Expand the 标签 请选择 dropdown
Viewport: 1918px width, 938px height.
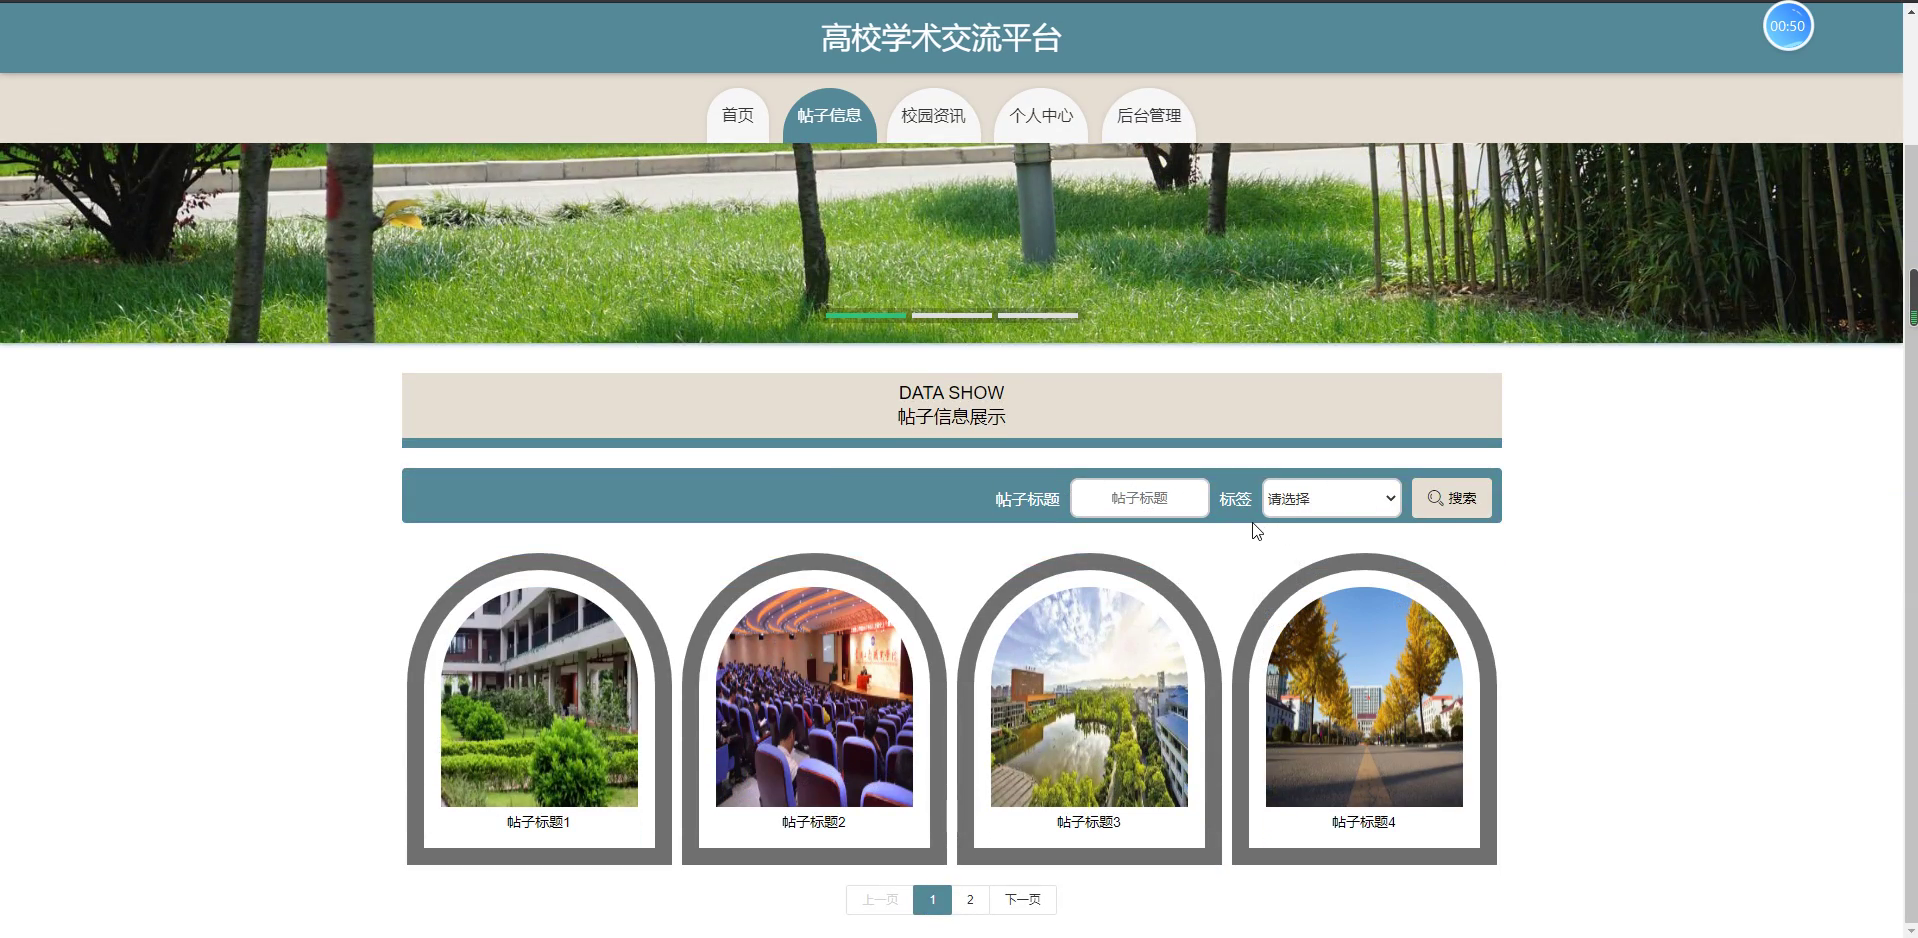1331,498
